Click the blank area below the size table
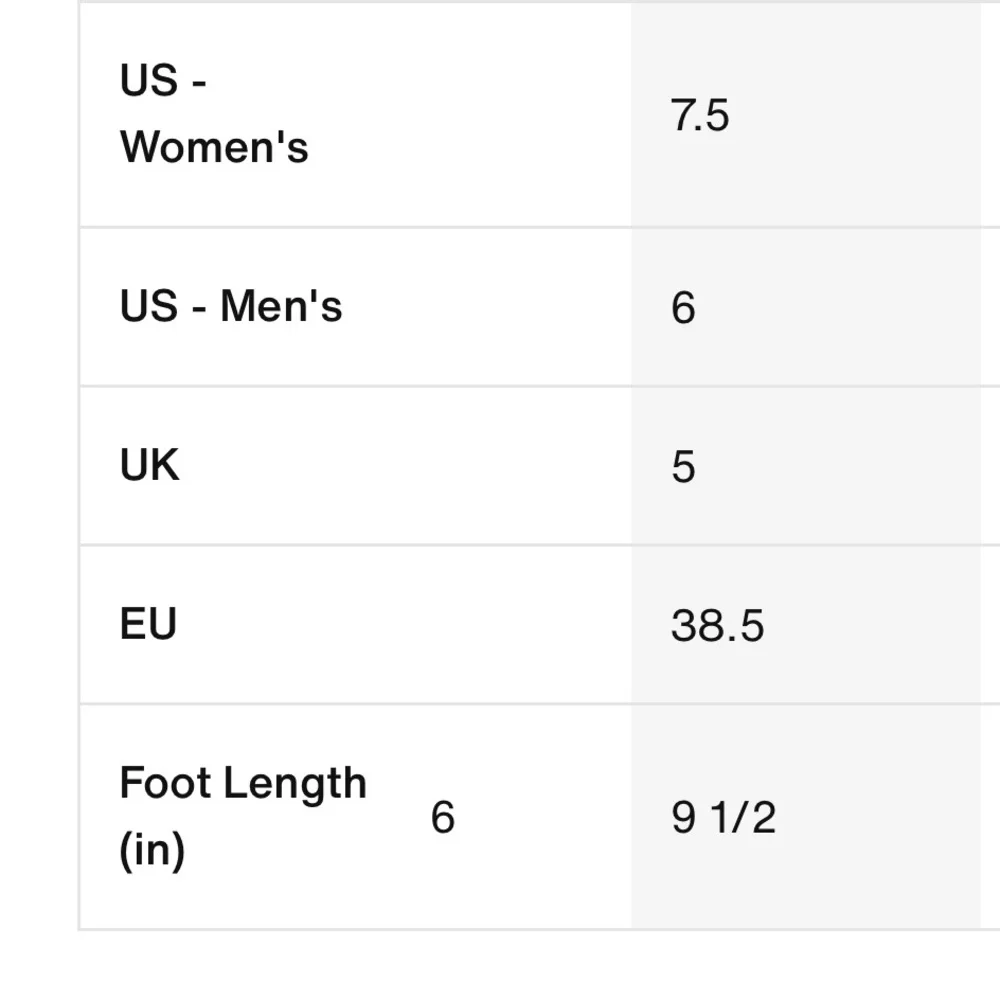Image resolution: width=1000 pixels, height=1000 pixels. [500, 965]
